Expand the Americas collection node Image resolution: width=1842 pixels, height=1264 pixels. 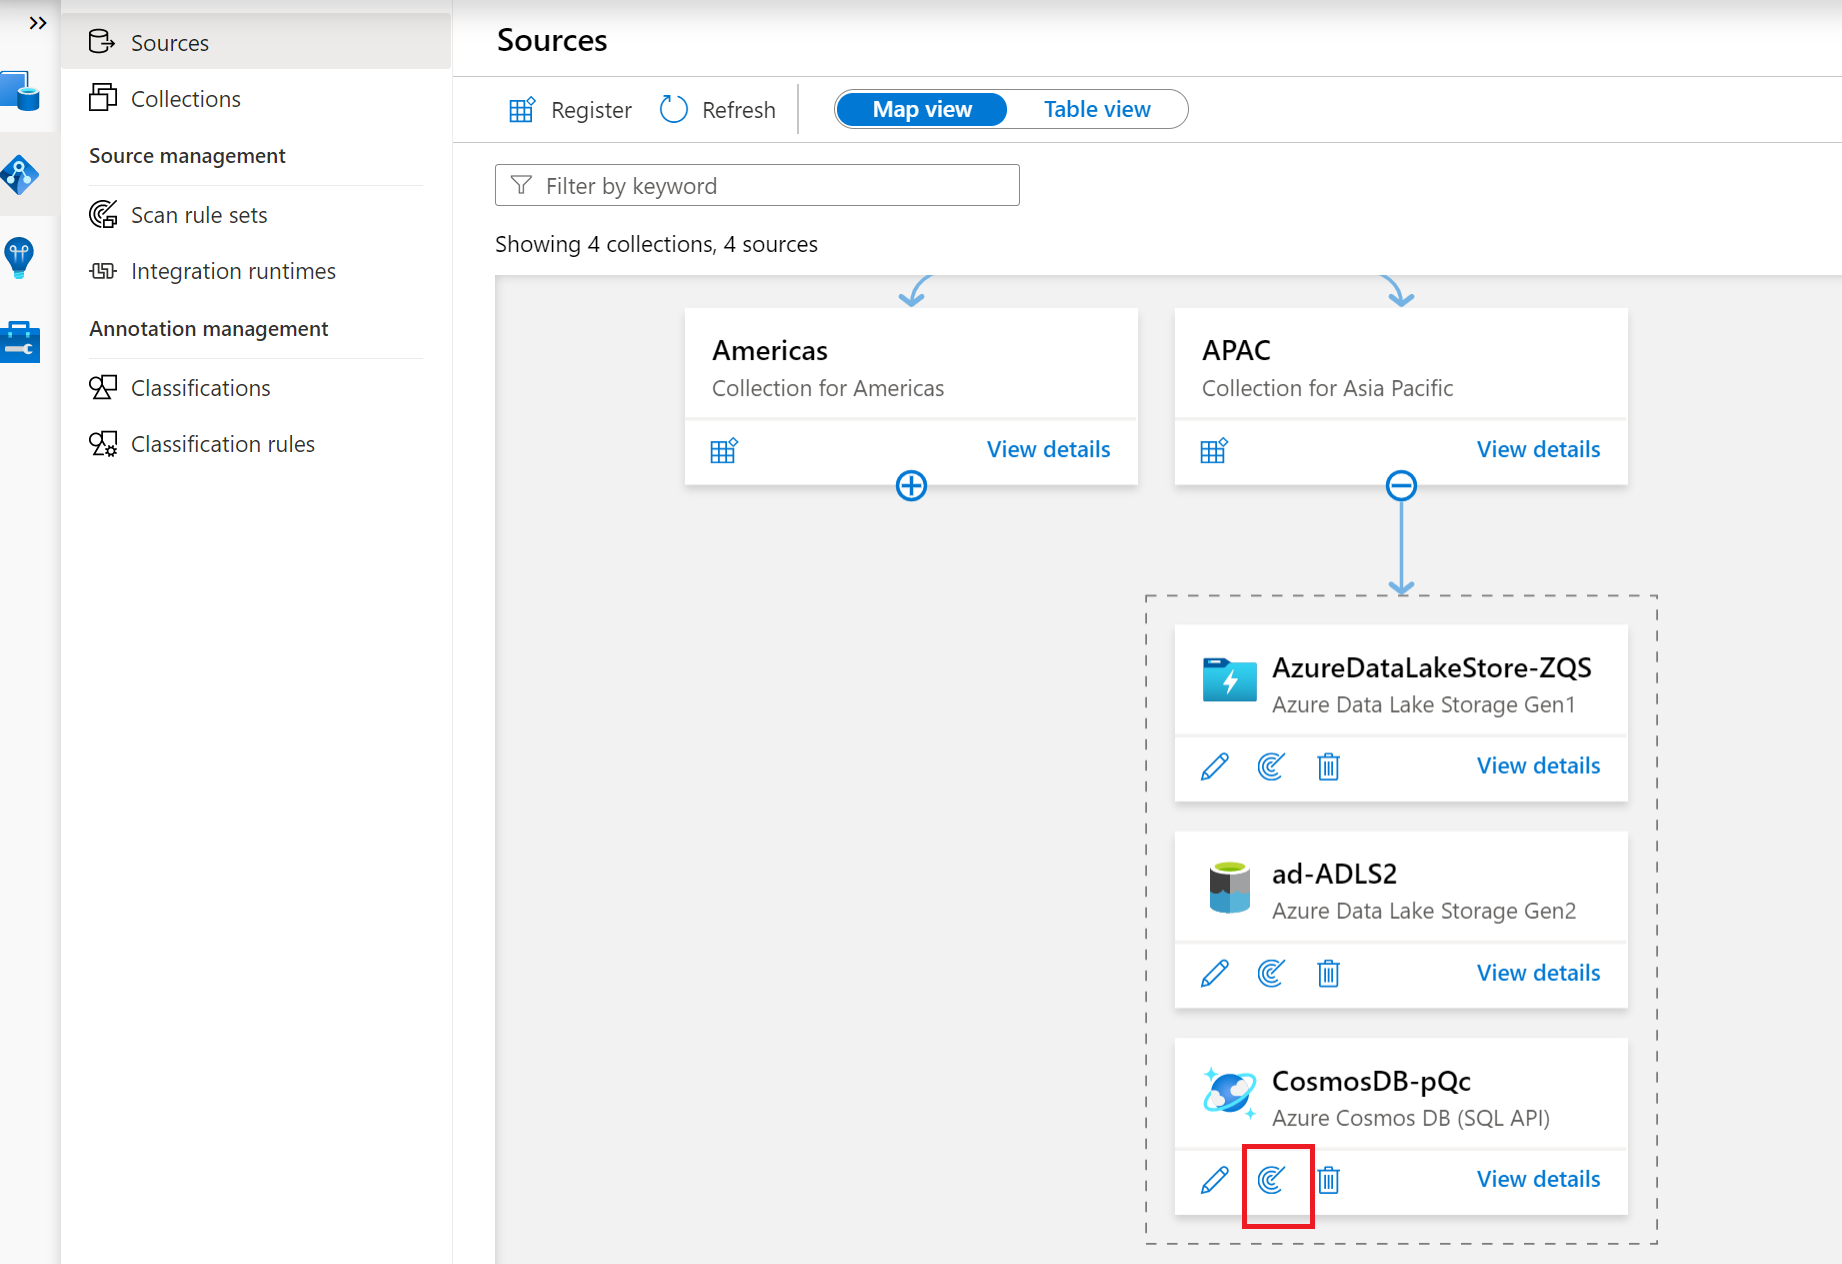[x=911, y=486]
